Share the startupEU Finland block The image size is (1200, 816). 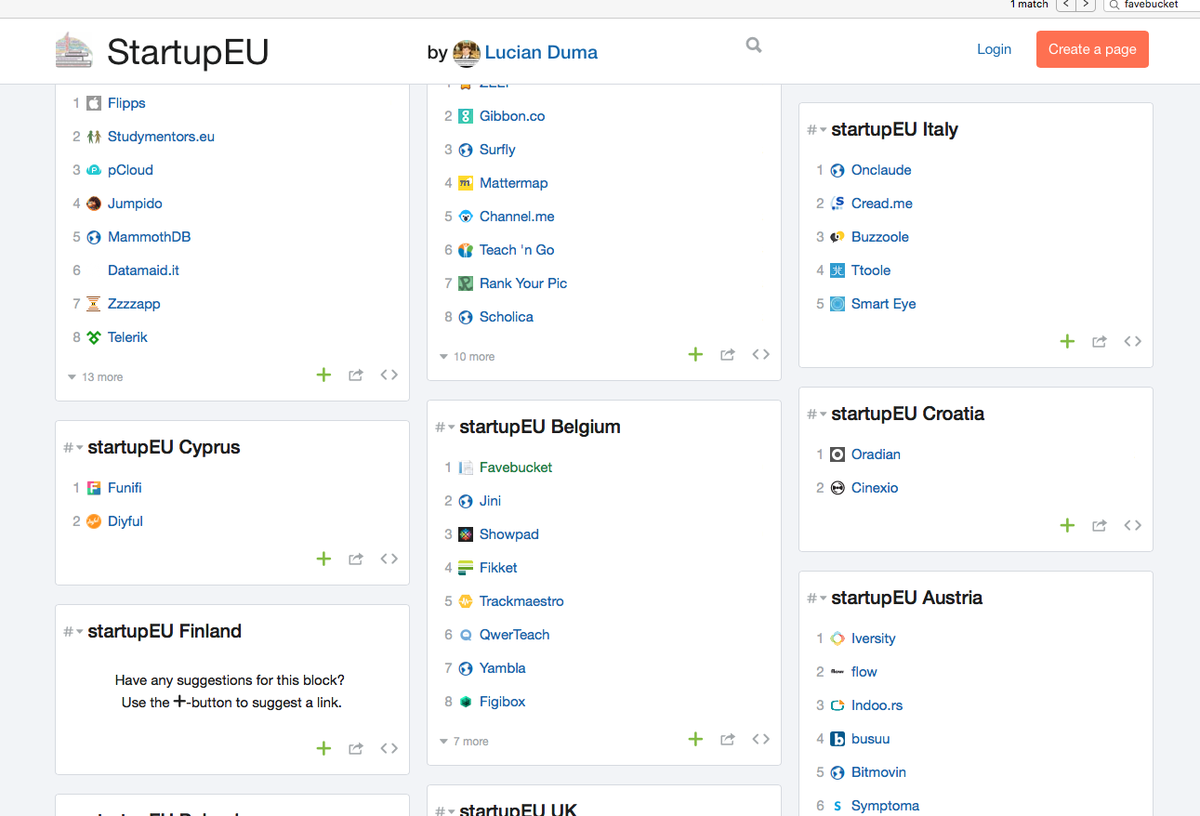coord(356,748)
